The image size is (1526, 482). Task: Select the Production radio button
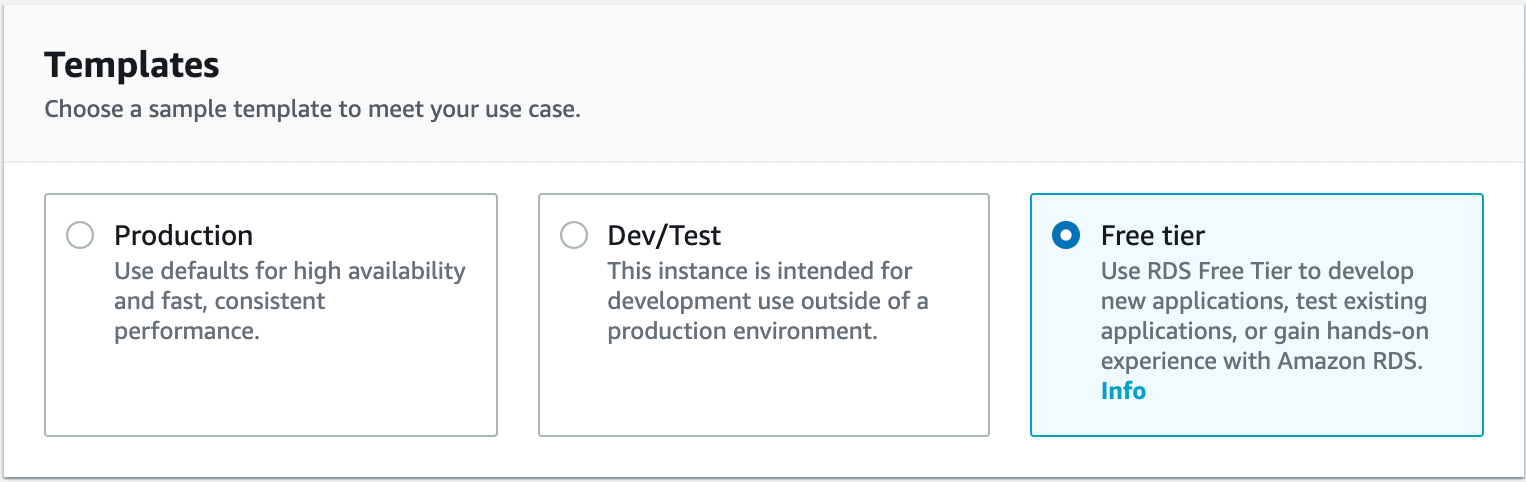[79, 236]
